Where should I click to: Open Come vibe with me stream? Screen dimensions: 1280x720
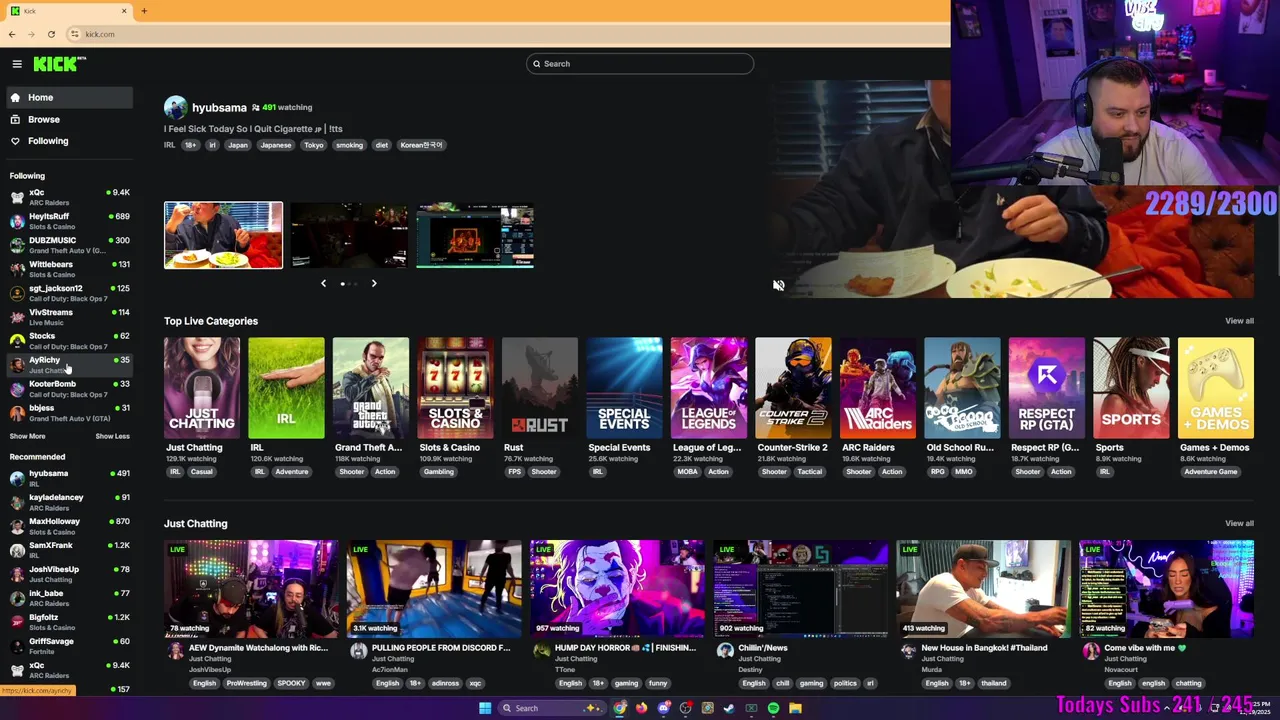point(1166,589)
